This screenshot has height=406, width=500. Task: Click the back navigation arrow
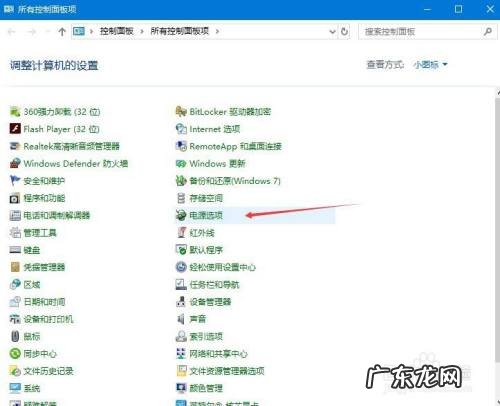pos(12,32)
